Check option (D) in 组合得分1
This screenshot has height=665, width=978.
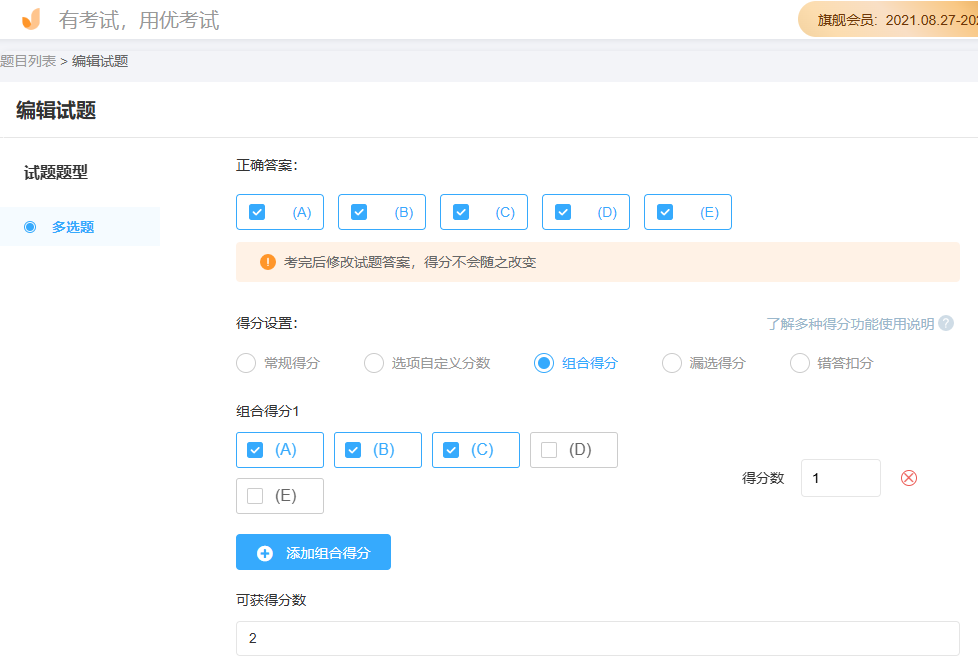547,449
